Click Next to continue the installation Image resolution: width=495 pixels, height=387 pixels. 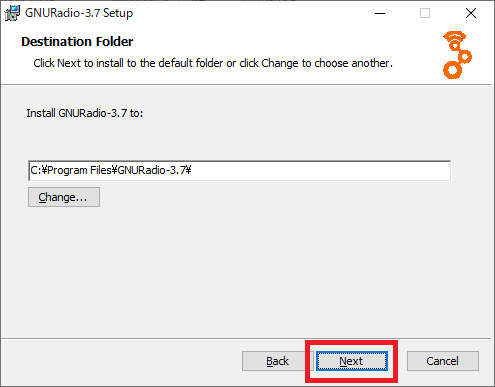[352, 361]
